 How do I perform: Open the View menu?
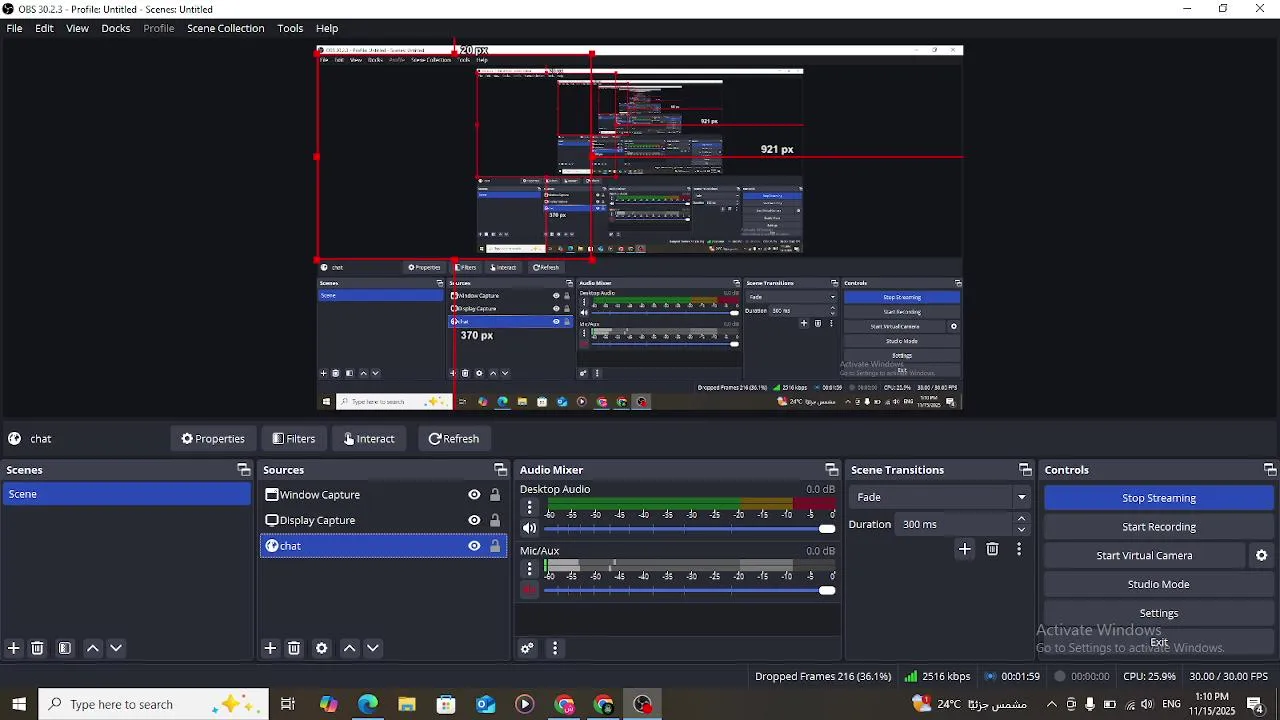77,28
